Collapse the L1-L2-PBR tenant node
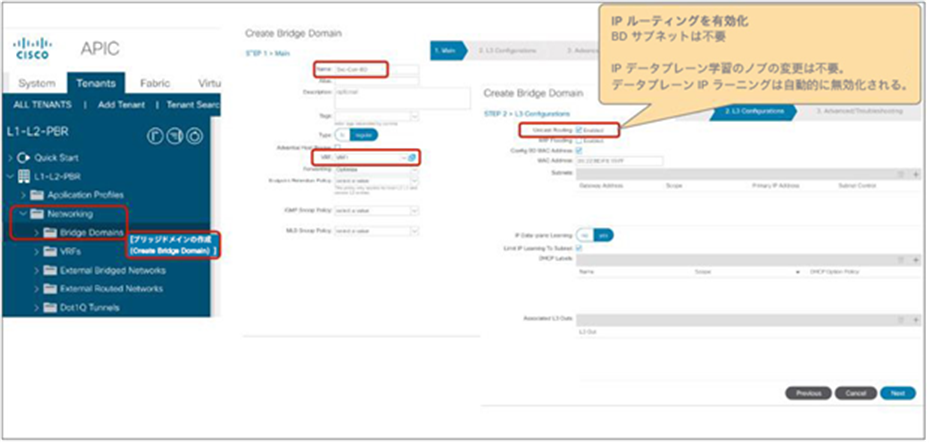 [10, 176]
